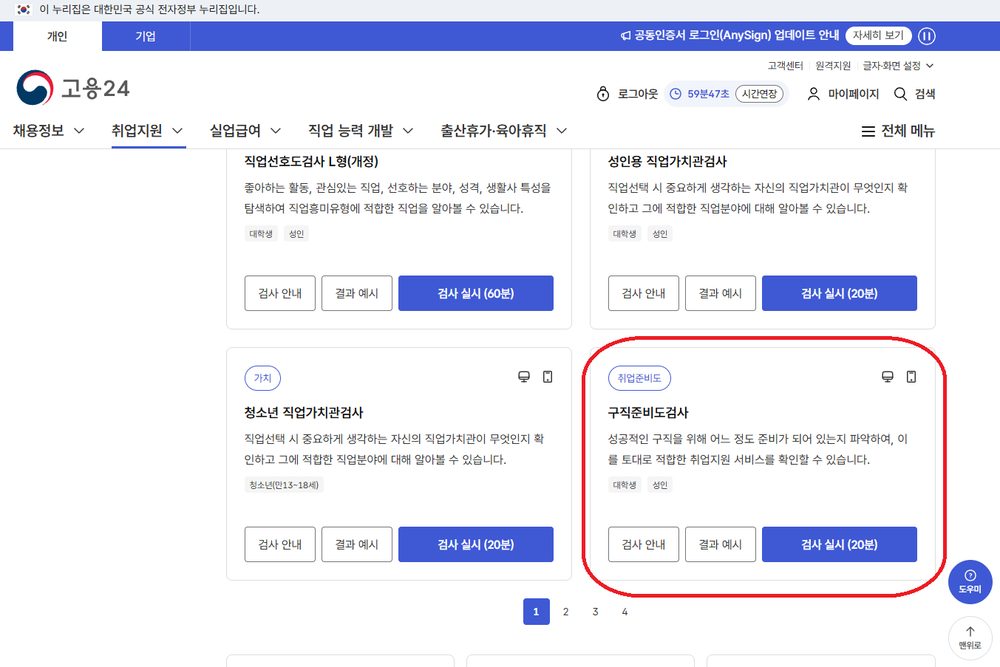This screenshot has width=1000, height=667.
Task: Expand the 취업지원 menu
Action: coord(147,131)
